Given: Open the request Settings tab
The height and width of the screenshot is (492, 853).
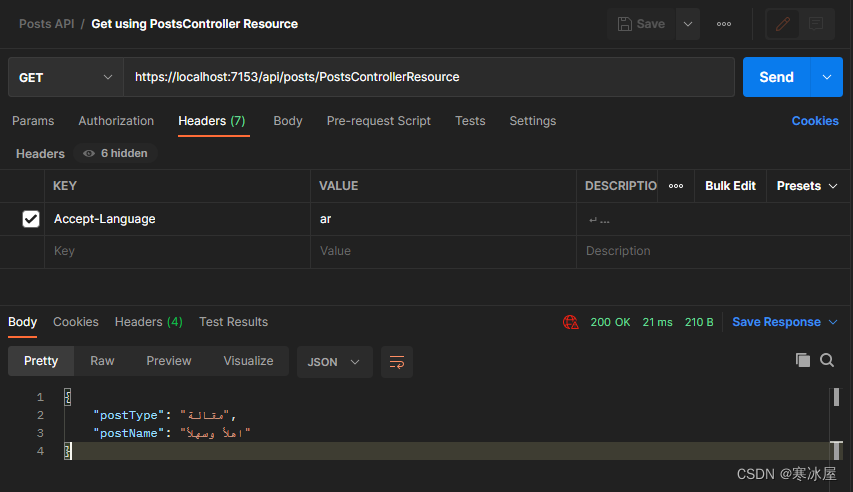Looking at the screenshot, I should 533,121.
